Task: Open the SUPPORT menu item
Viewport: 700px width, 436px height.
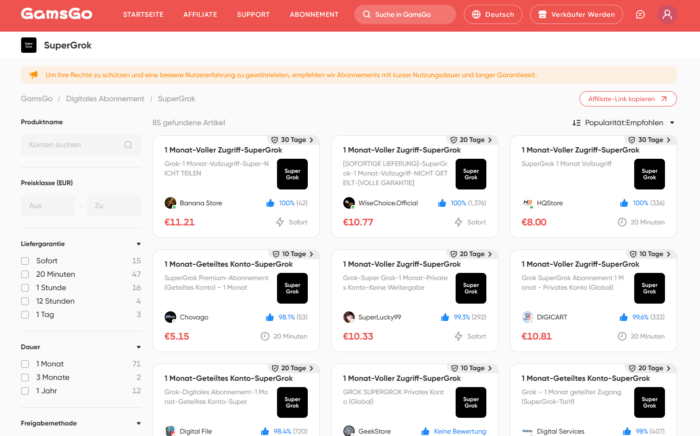Action: (253, 15)
